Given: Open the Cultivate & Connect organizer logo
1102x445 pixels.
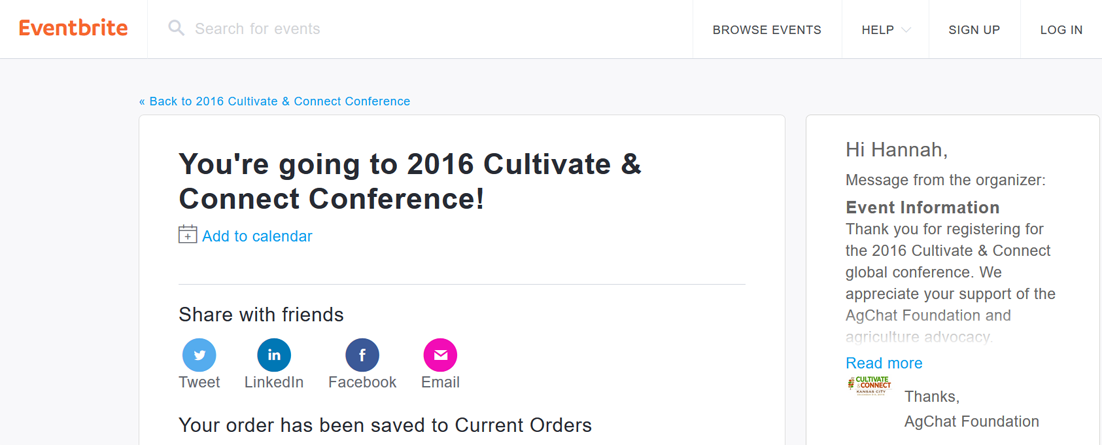Looking at the screenshot, I should pyautogui.click(x=870, y=386).
